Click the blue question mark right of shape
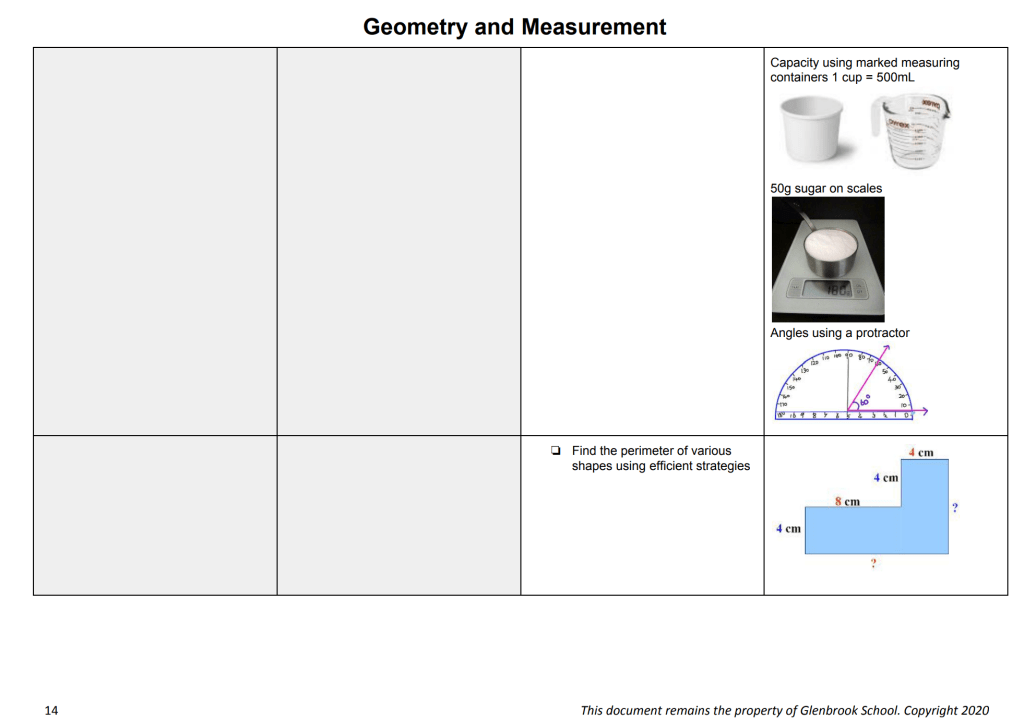 pyautogui.click(x=955, y=508)
